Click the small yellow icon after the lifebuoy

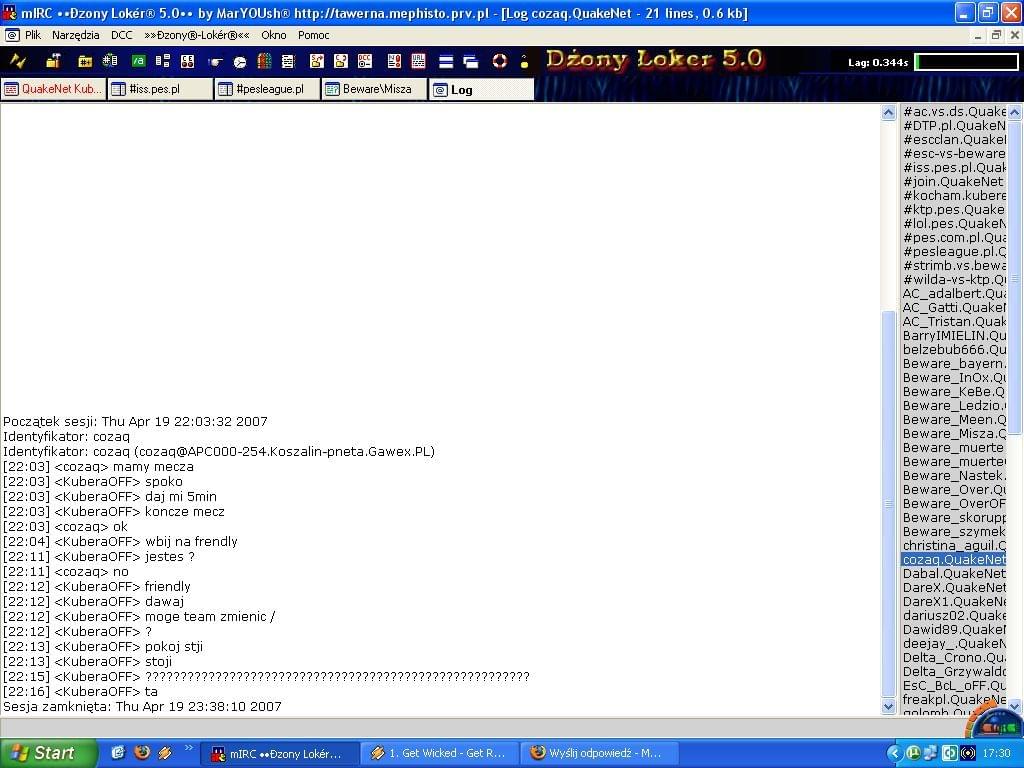pyautogui.click(x=524, y=62)
